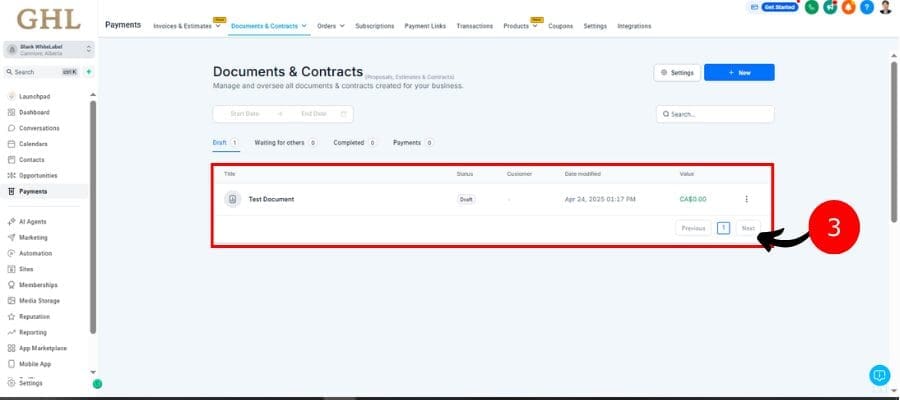Click the plus icon next to sidebar search
Image resolution: width=900 pixels, height=400 pixels.
coord(88,72)
